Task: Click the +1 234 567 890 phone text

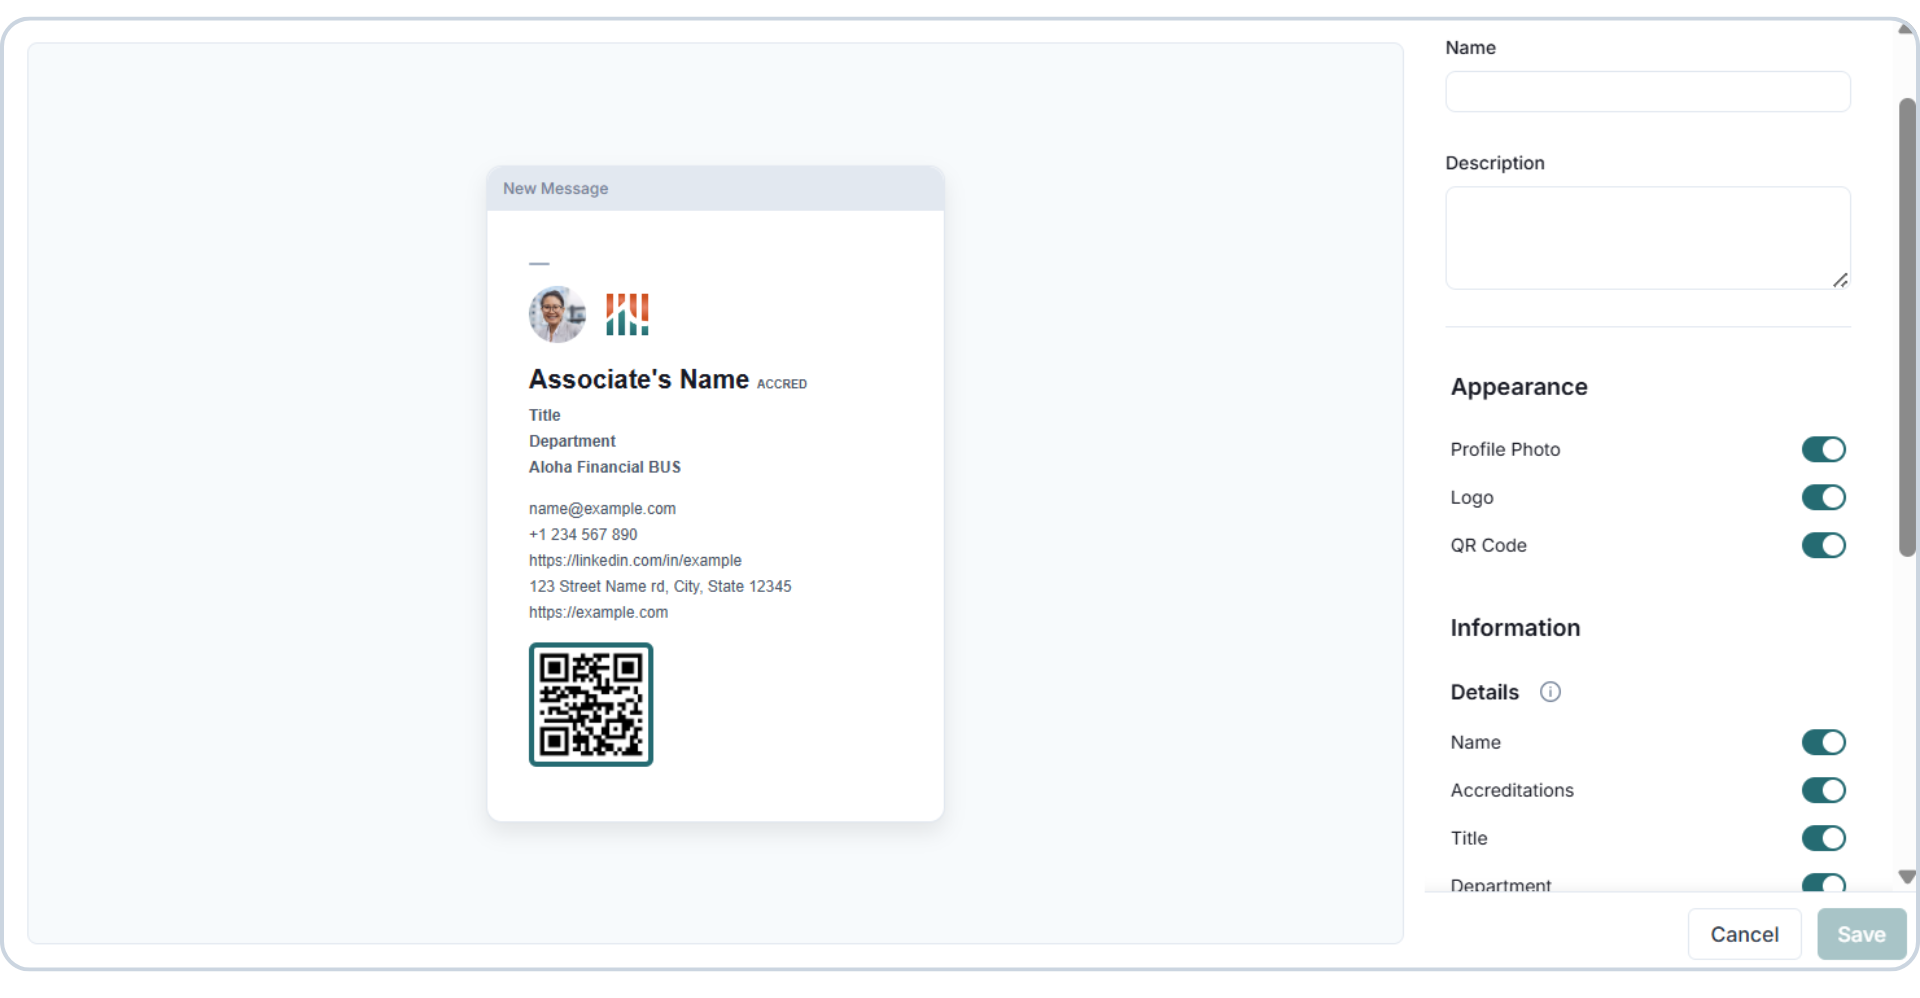Action: point(583,535)
